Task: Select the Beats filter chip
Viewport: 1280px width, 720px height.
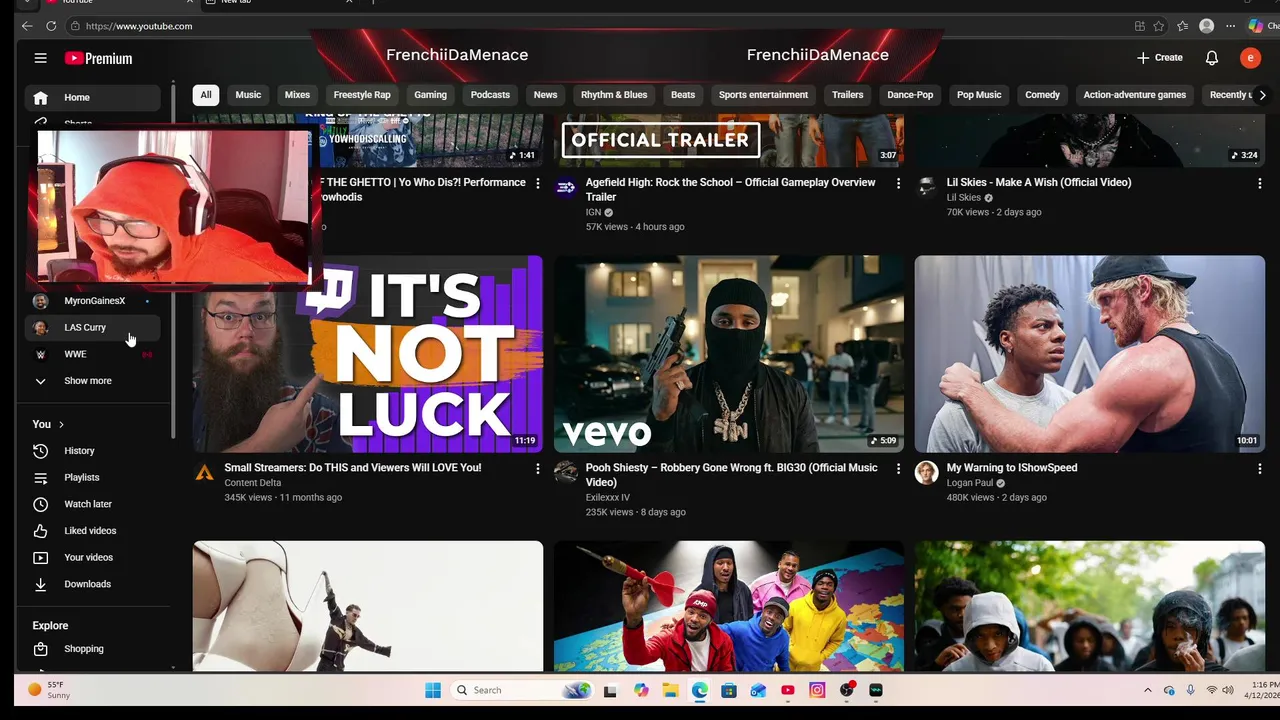Action: tap(683, 95)
